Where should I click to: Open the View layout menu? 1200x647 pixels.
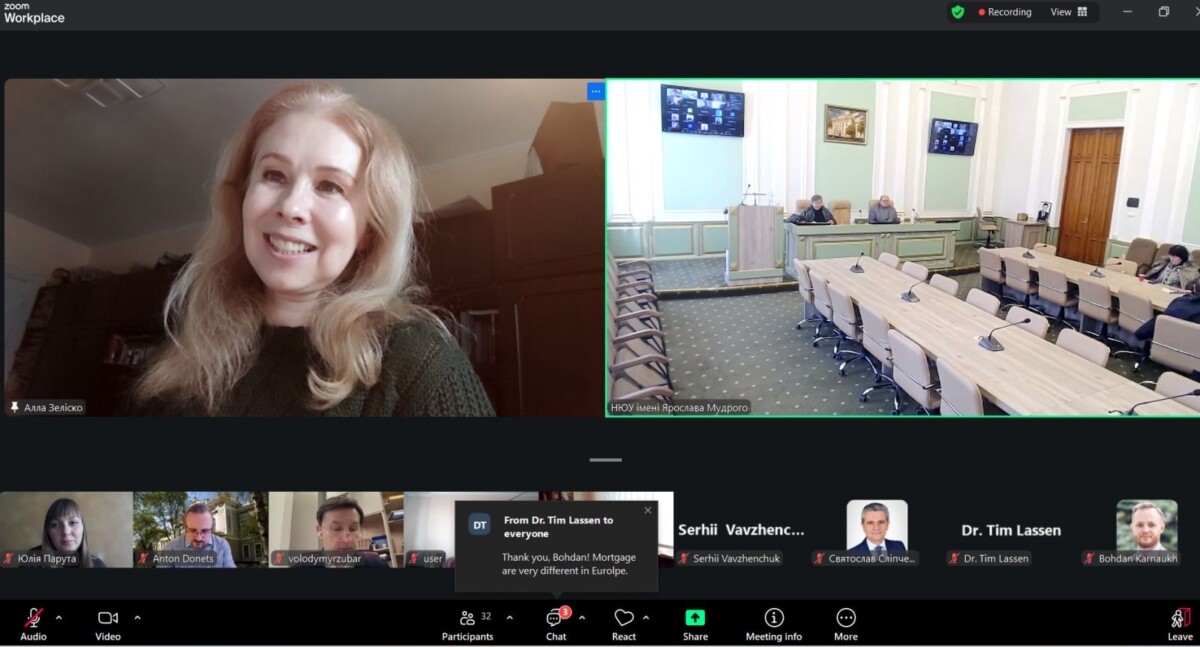point(1069,12)
